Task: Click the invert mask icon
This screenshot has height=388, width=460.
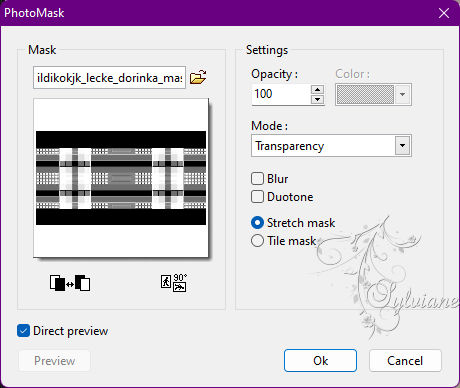Action: click(x=70, y=283)
